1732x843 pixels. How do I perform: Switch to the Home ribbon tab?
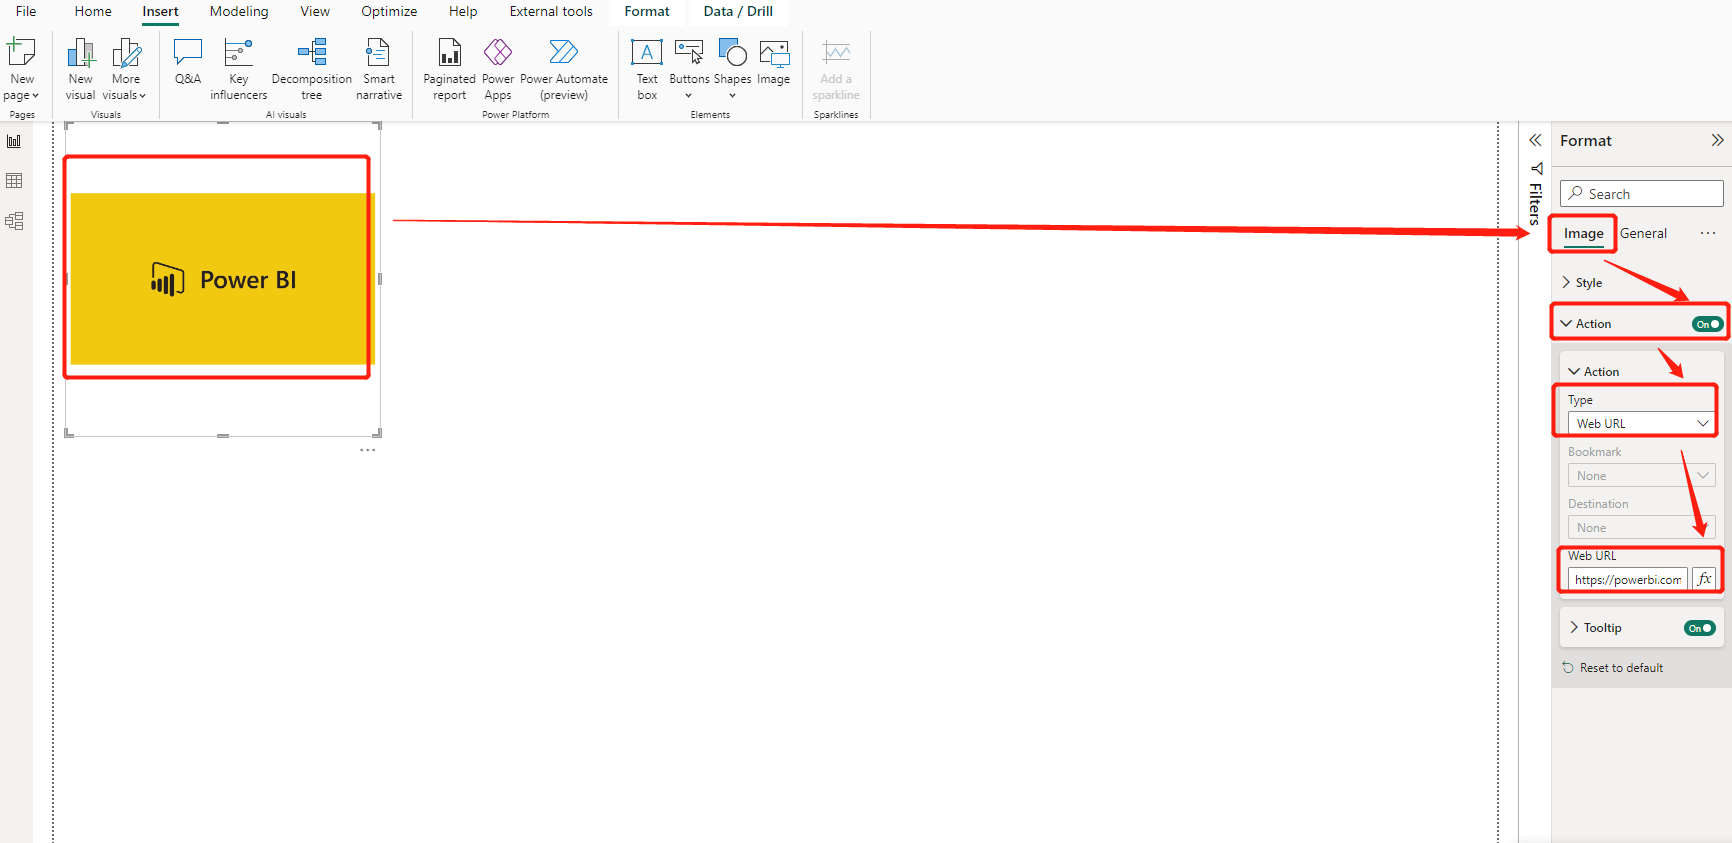[x=93, y=11]
